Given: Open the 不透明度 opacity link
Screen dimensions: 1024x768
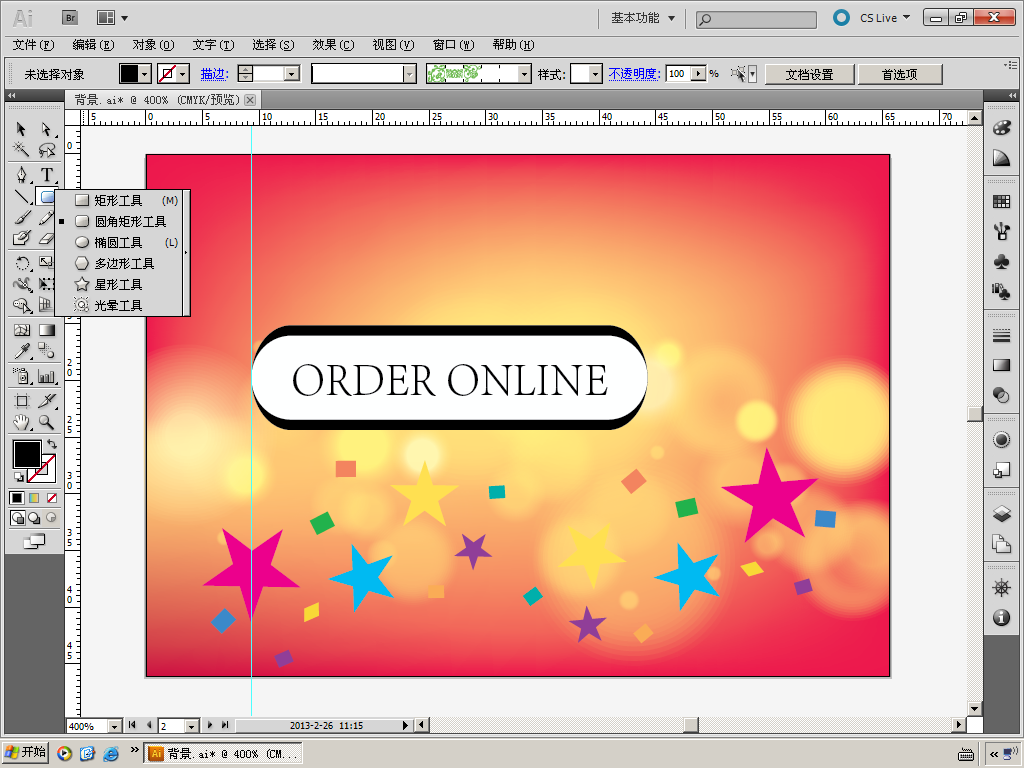Looking at the screenshot, I should (634, 74).
